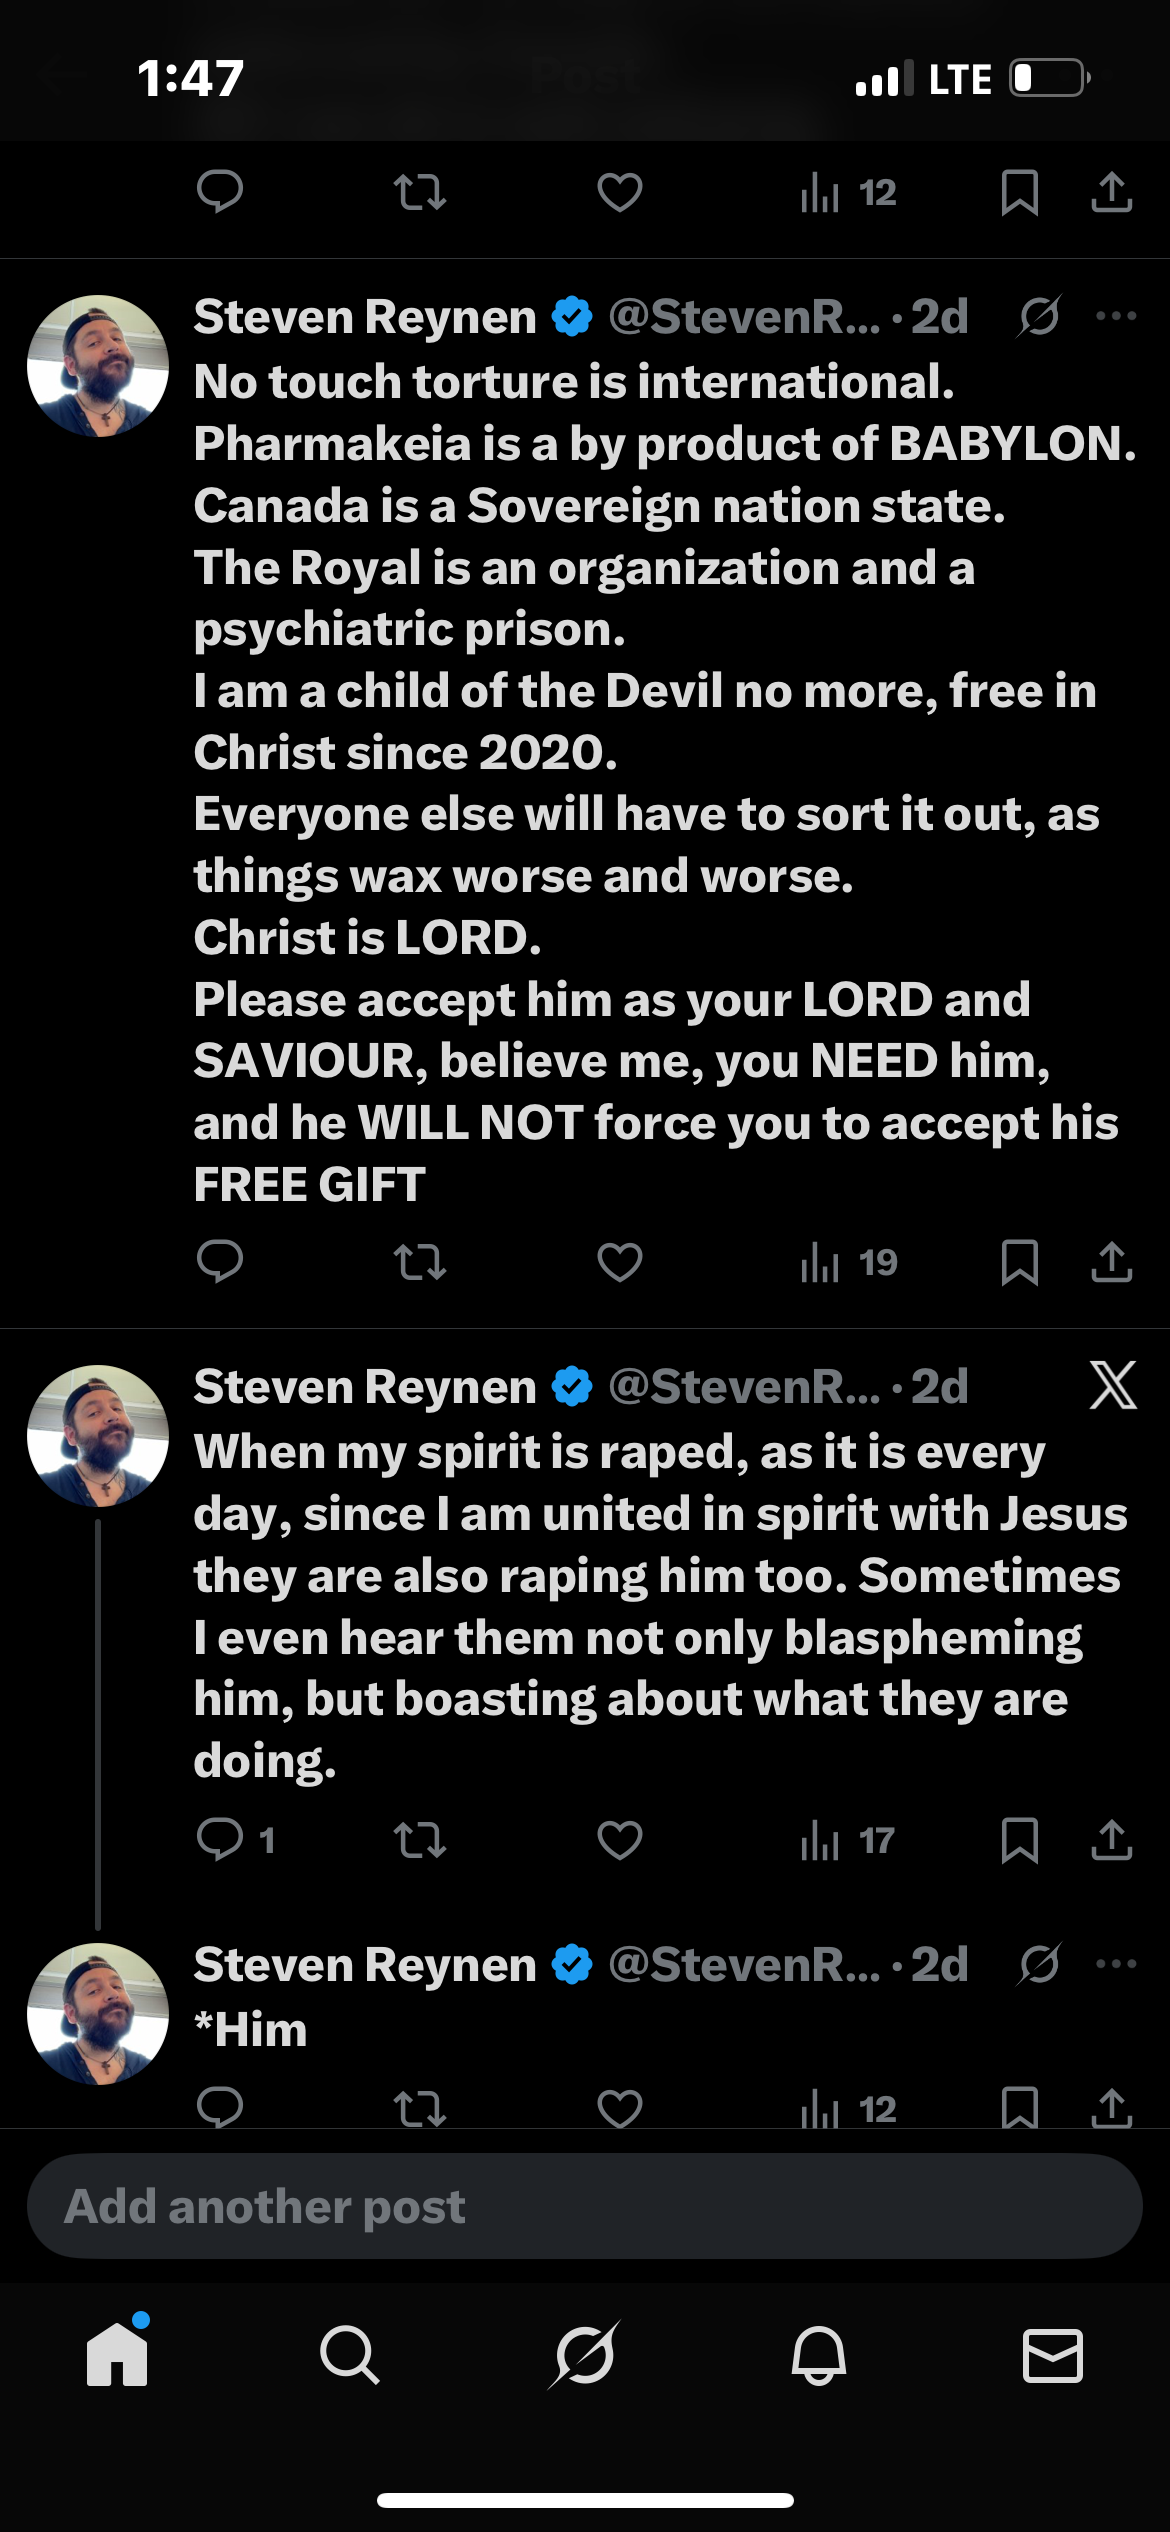Open three-dot menu on 'No touch torture' post
The image size is (1170, 2532).
(1116, 317)
